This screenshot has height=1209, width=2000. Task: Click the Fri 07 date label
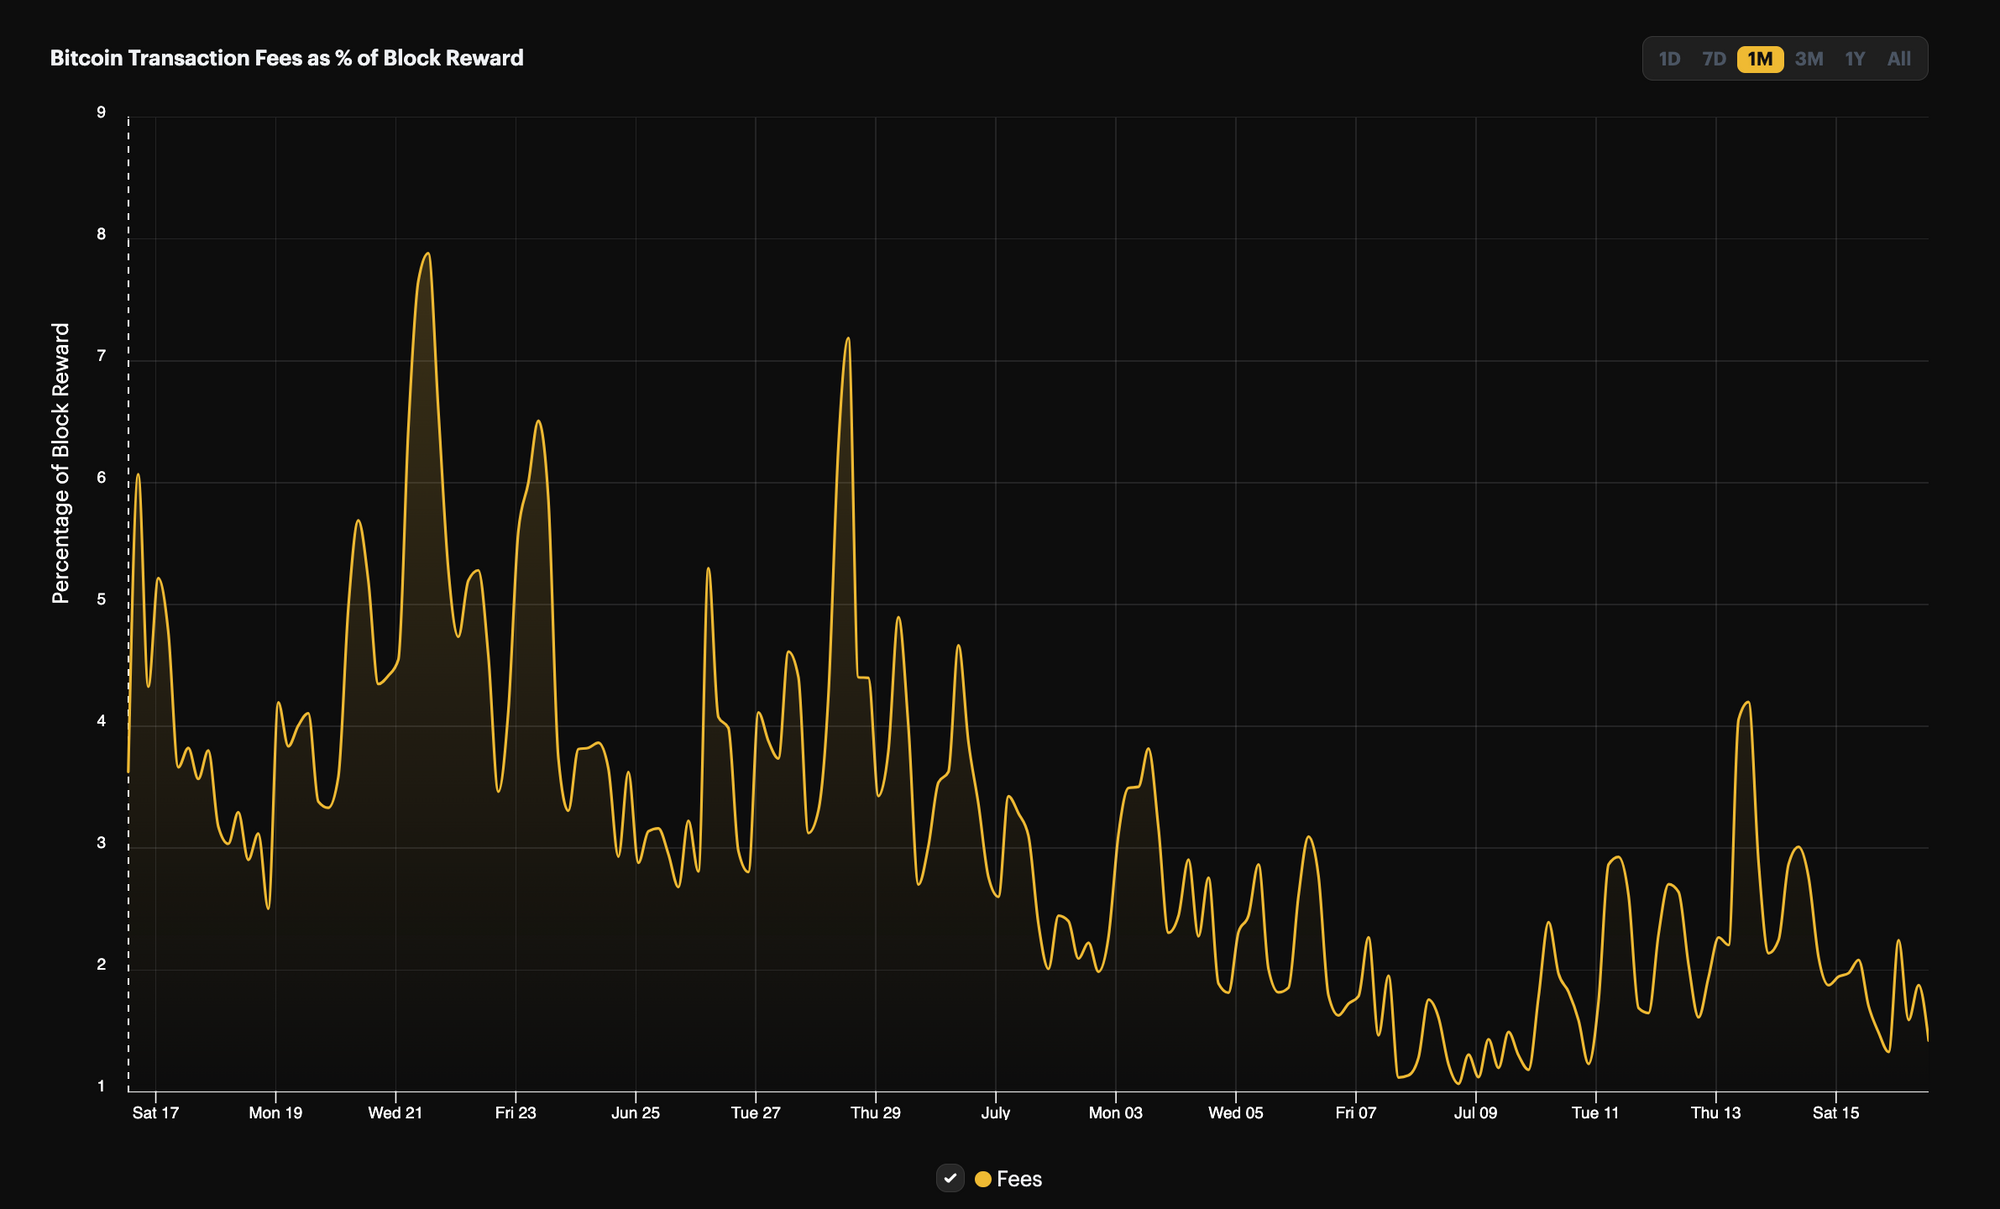click(x=1356, y=1113)
